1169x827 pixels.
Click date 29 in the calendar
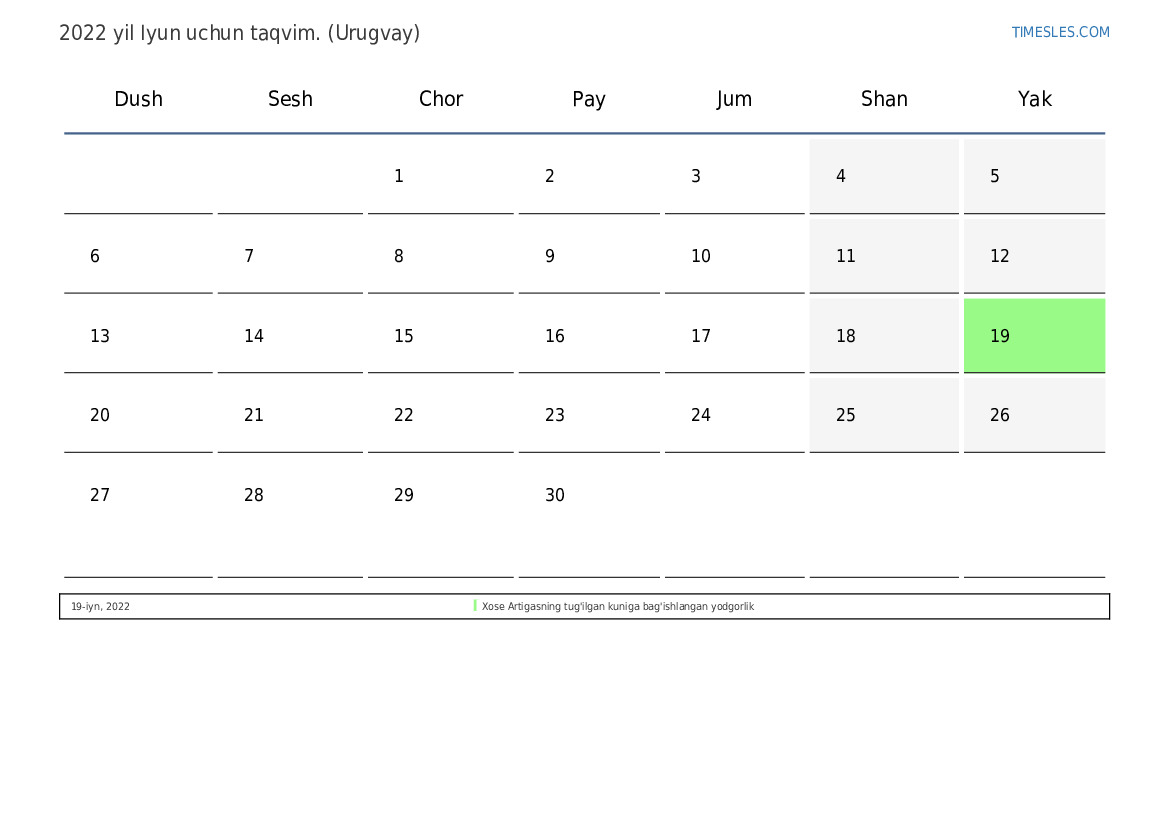coord(403,494)
